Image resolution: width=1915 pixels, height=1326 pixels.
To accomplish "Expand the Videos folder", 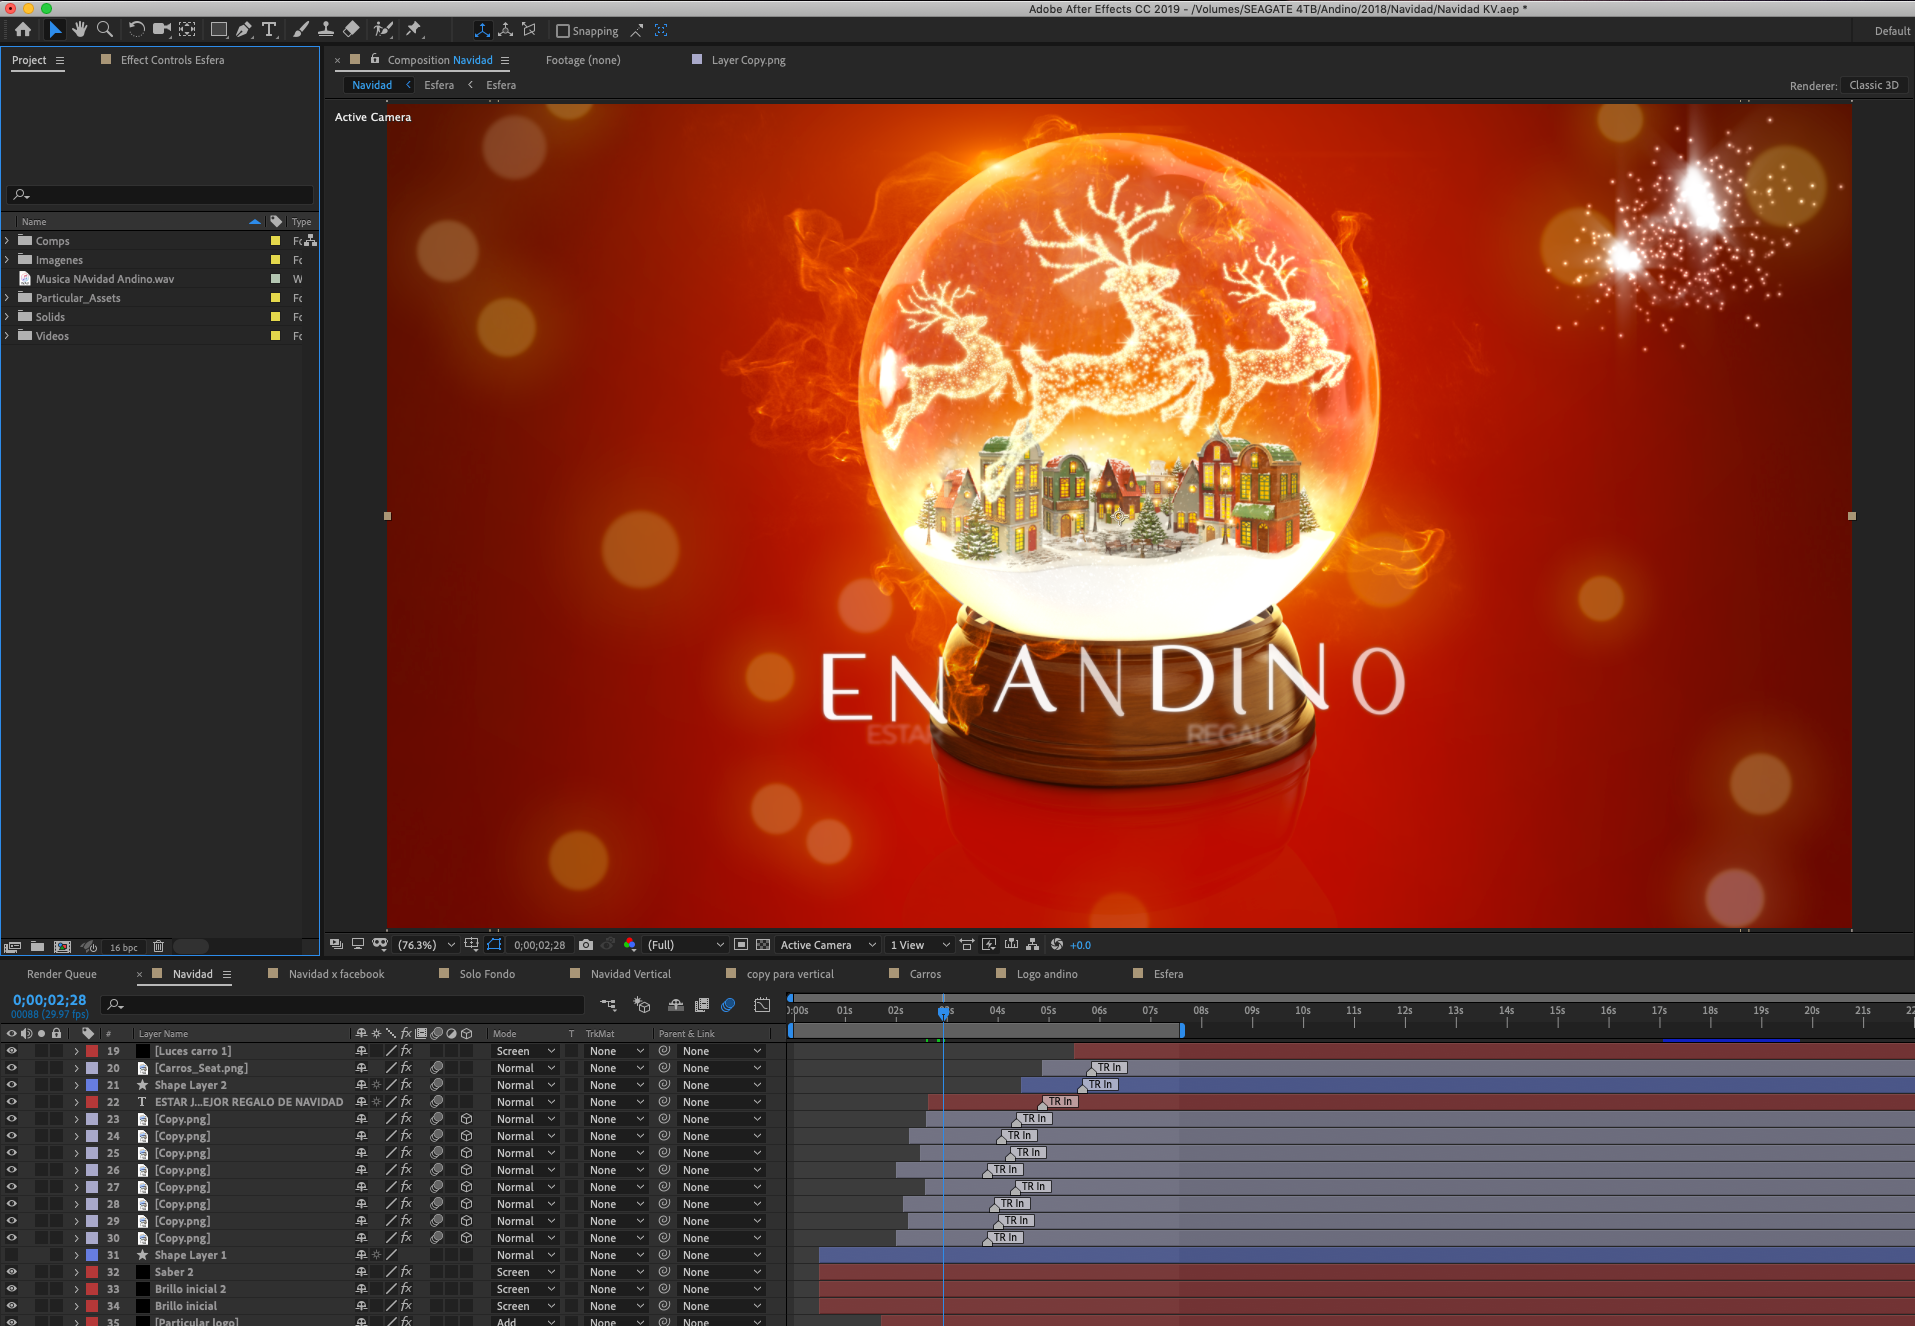I will coord(7,336).
